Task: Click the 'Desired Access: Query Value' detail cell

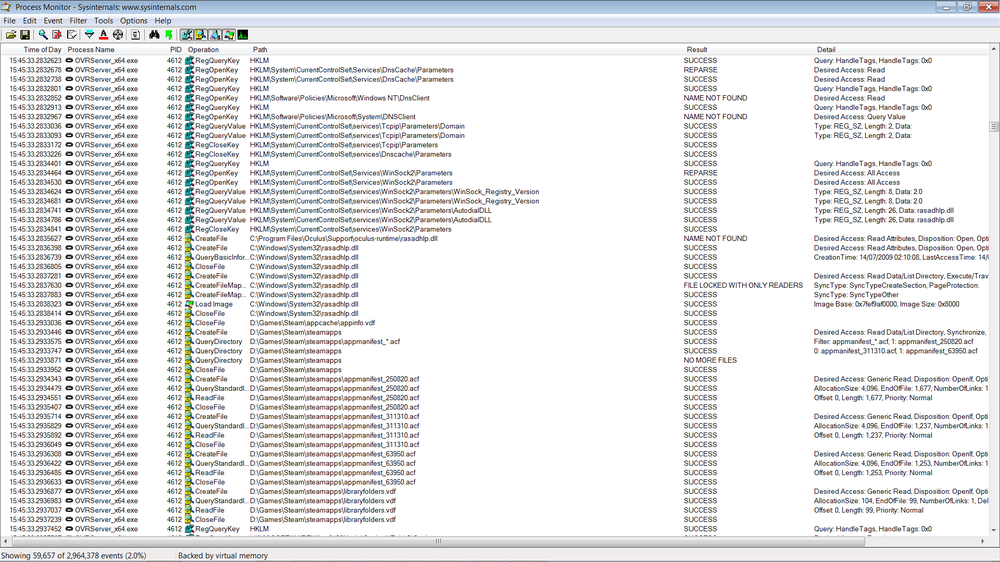Action: [x=859, y=117]
